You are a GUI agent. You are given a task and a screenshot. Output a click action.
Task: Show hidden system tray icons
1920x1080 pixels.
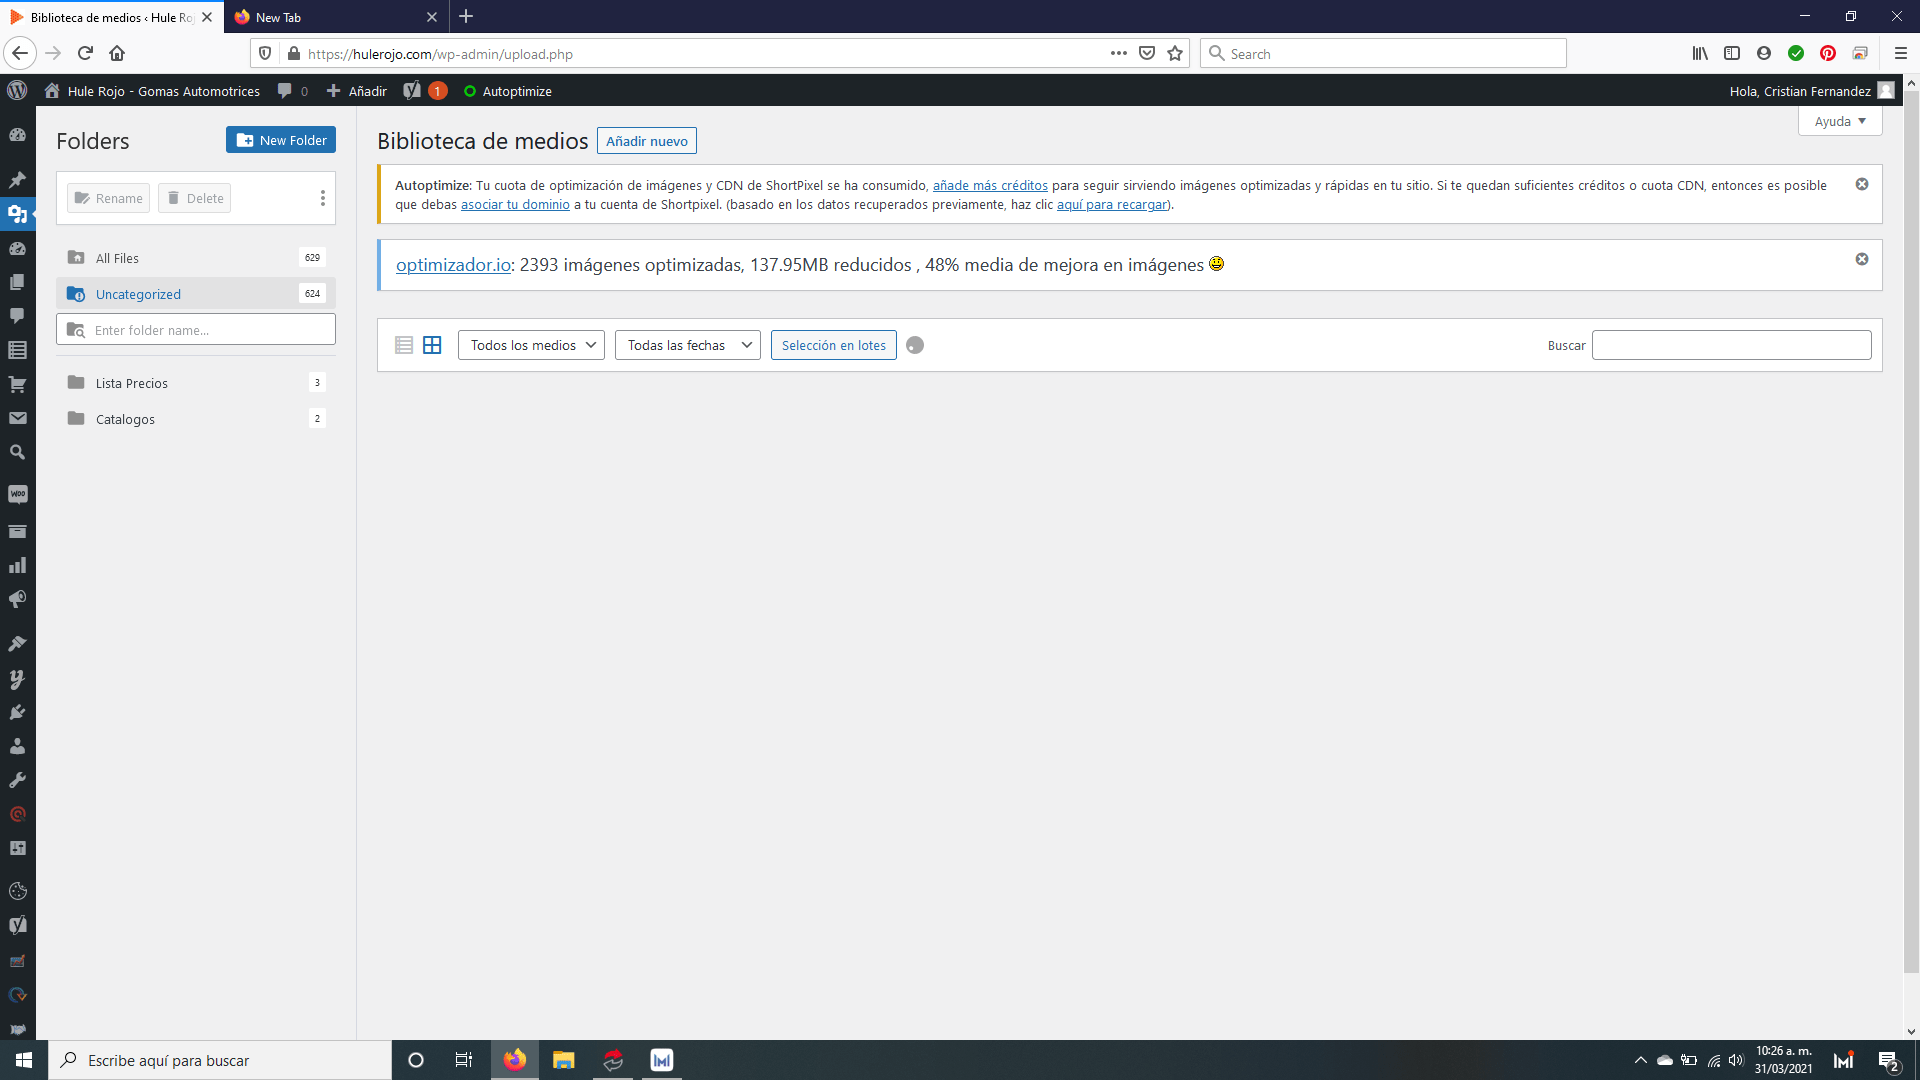tap(1640, 1060)
